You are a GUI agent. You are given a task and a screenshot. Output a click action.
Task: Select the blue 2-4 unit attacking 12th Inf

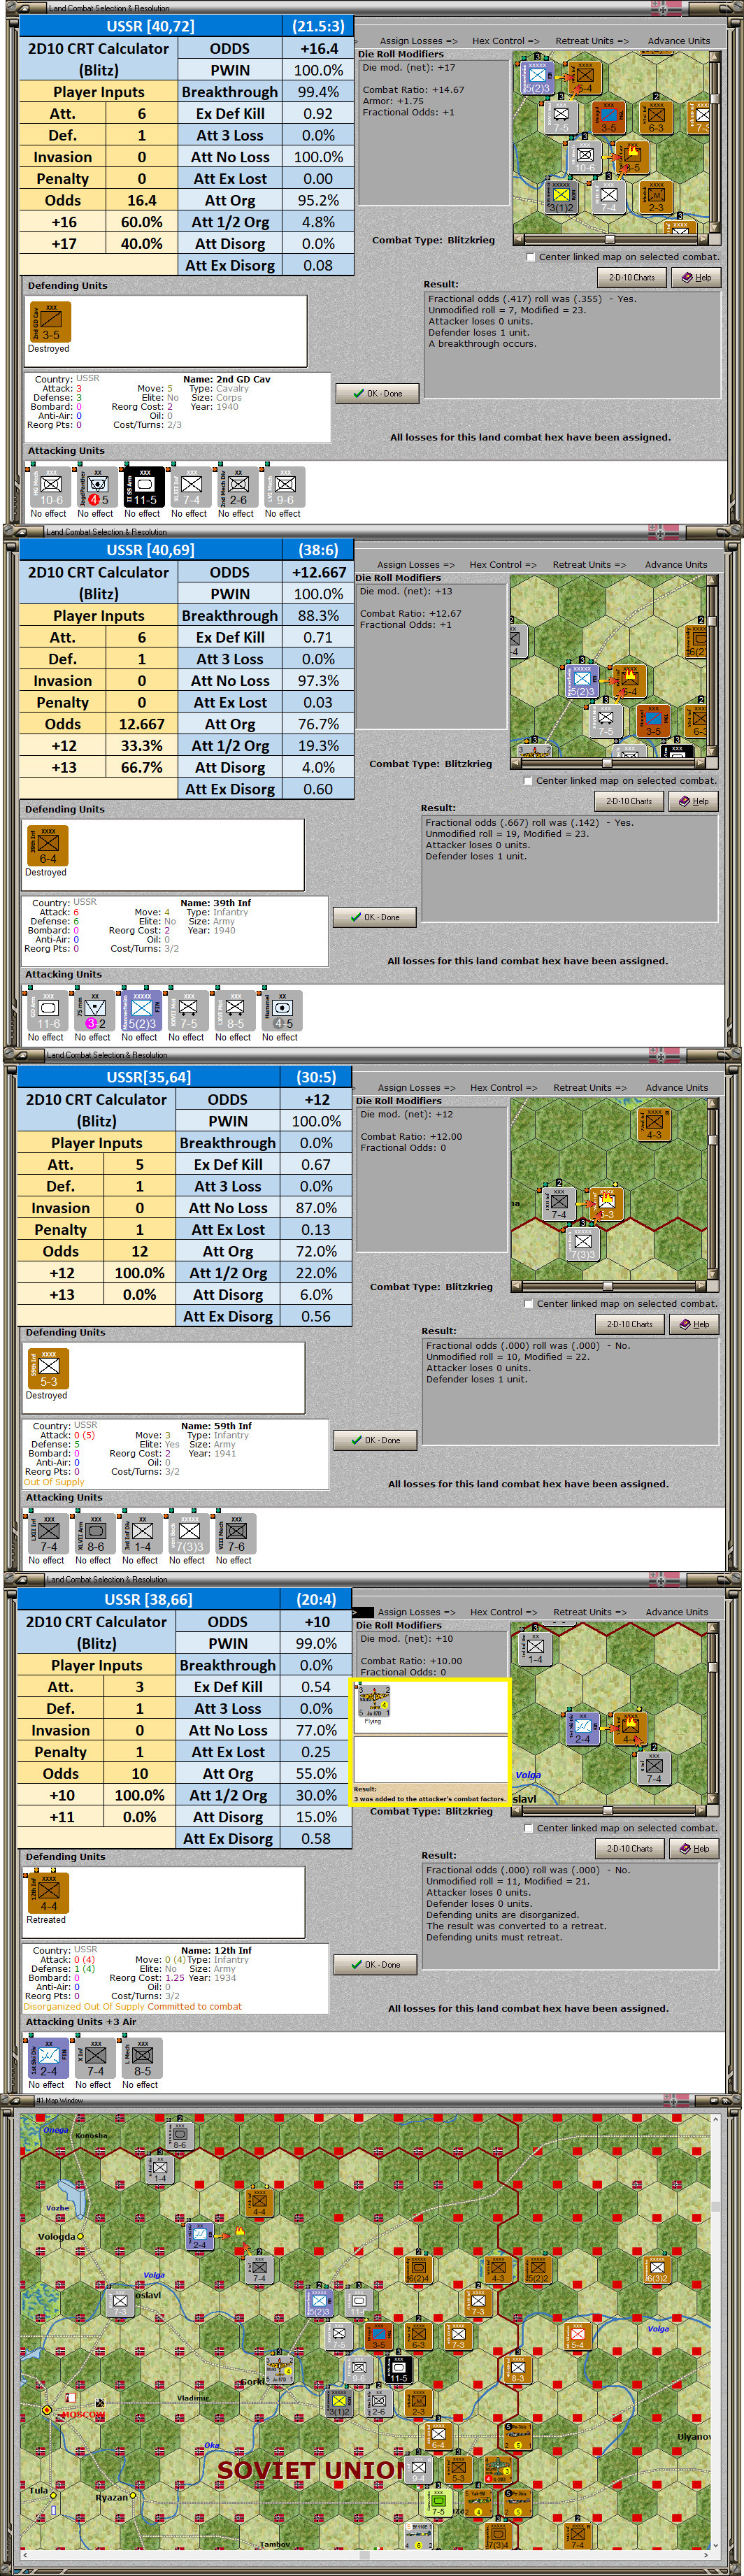(47, 2057)
